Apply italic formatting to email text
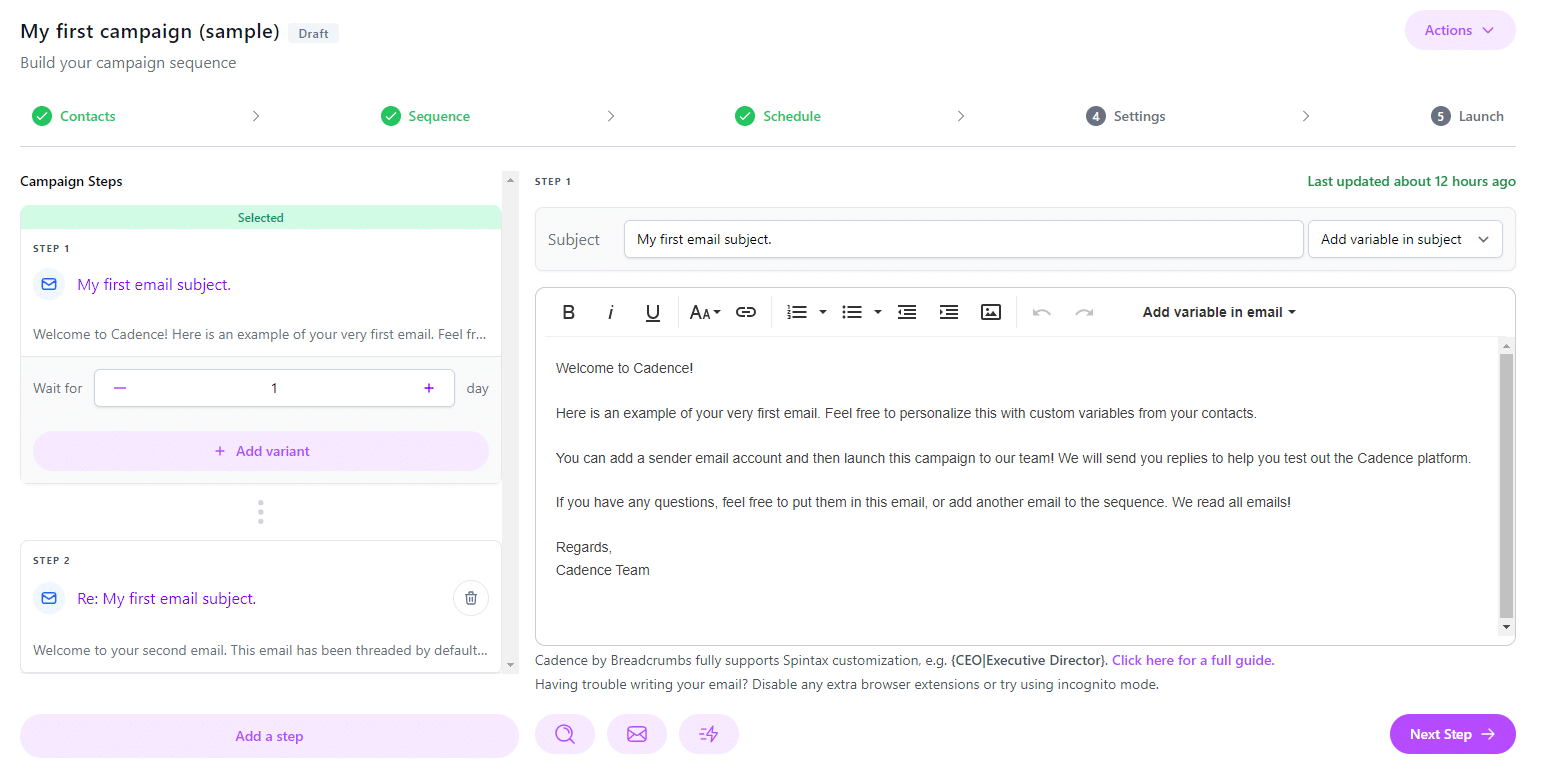Screen dimensions: 1560x781 tap(610, 311)
